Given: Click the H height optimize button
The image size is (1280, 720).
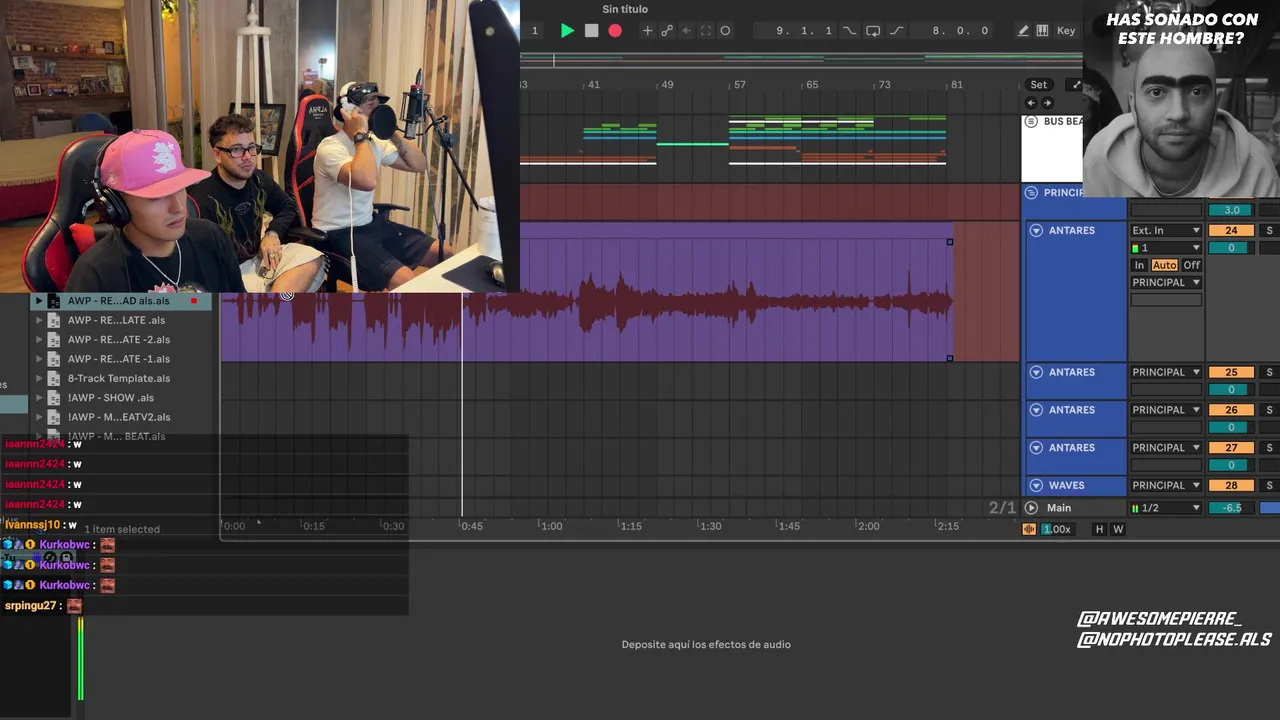Looking at the screenshot, I should pos(1099,529).
